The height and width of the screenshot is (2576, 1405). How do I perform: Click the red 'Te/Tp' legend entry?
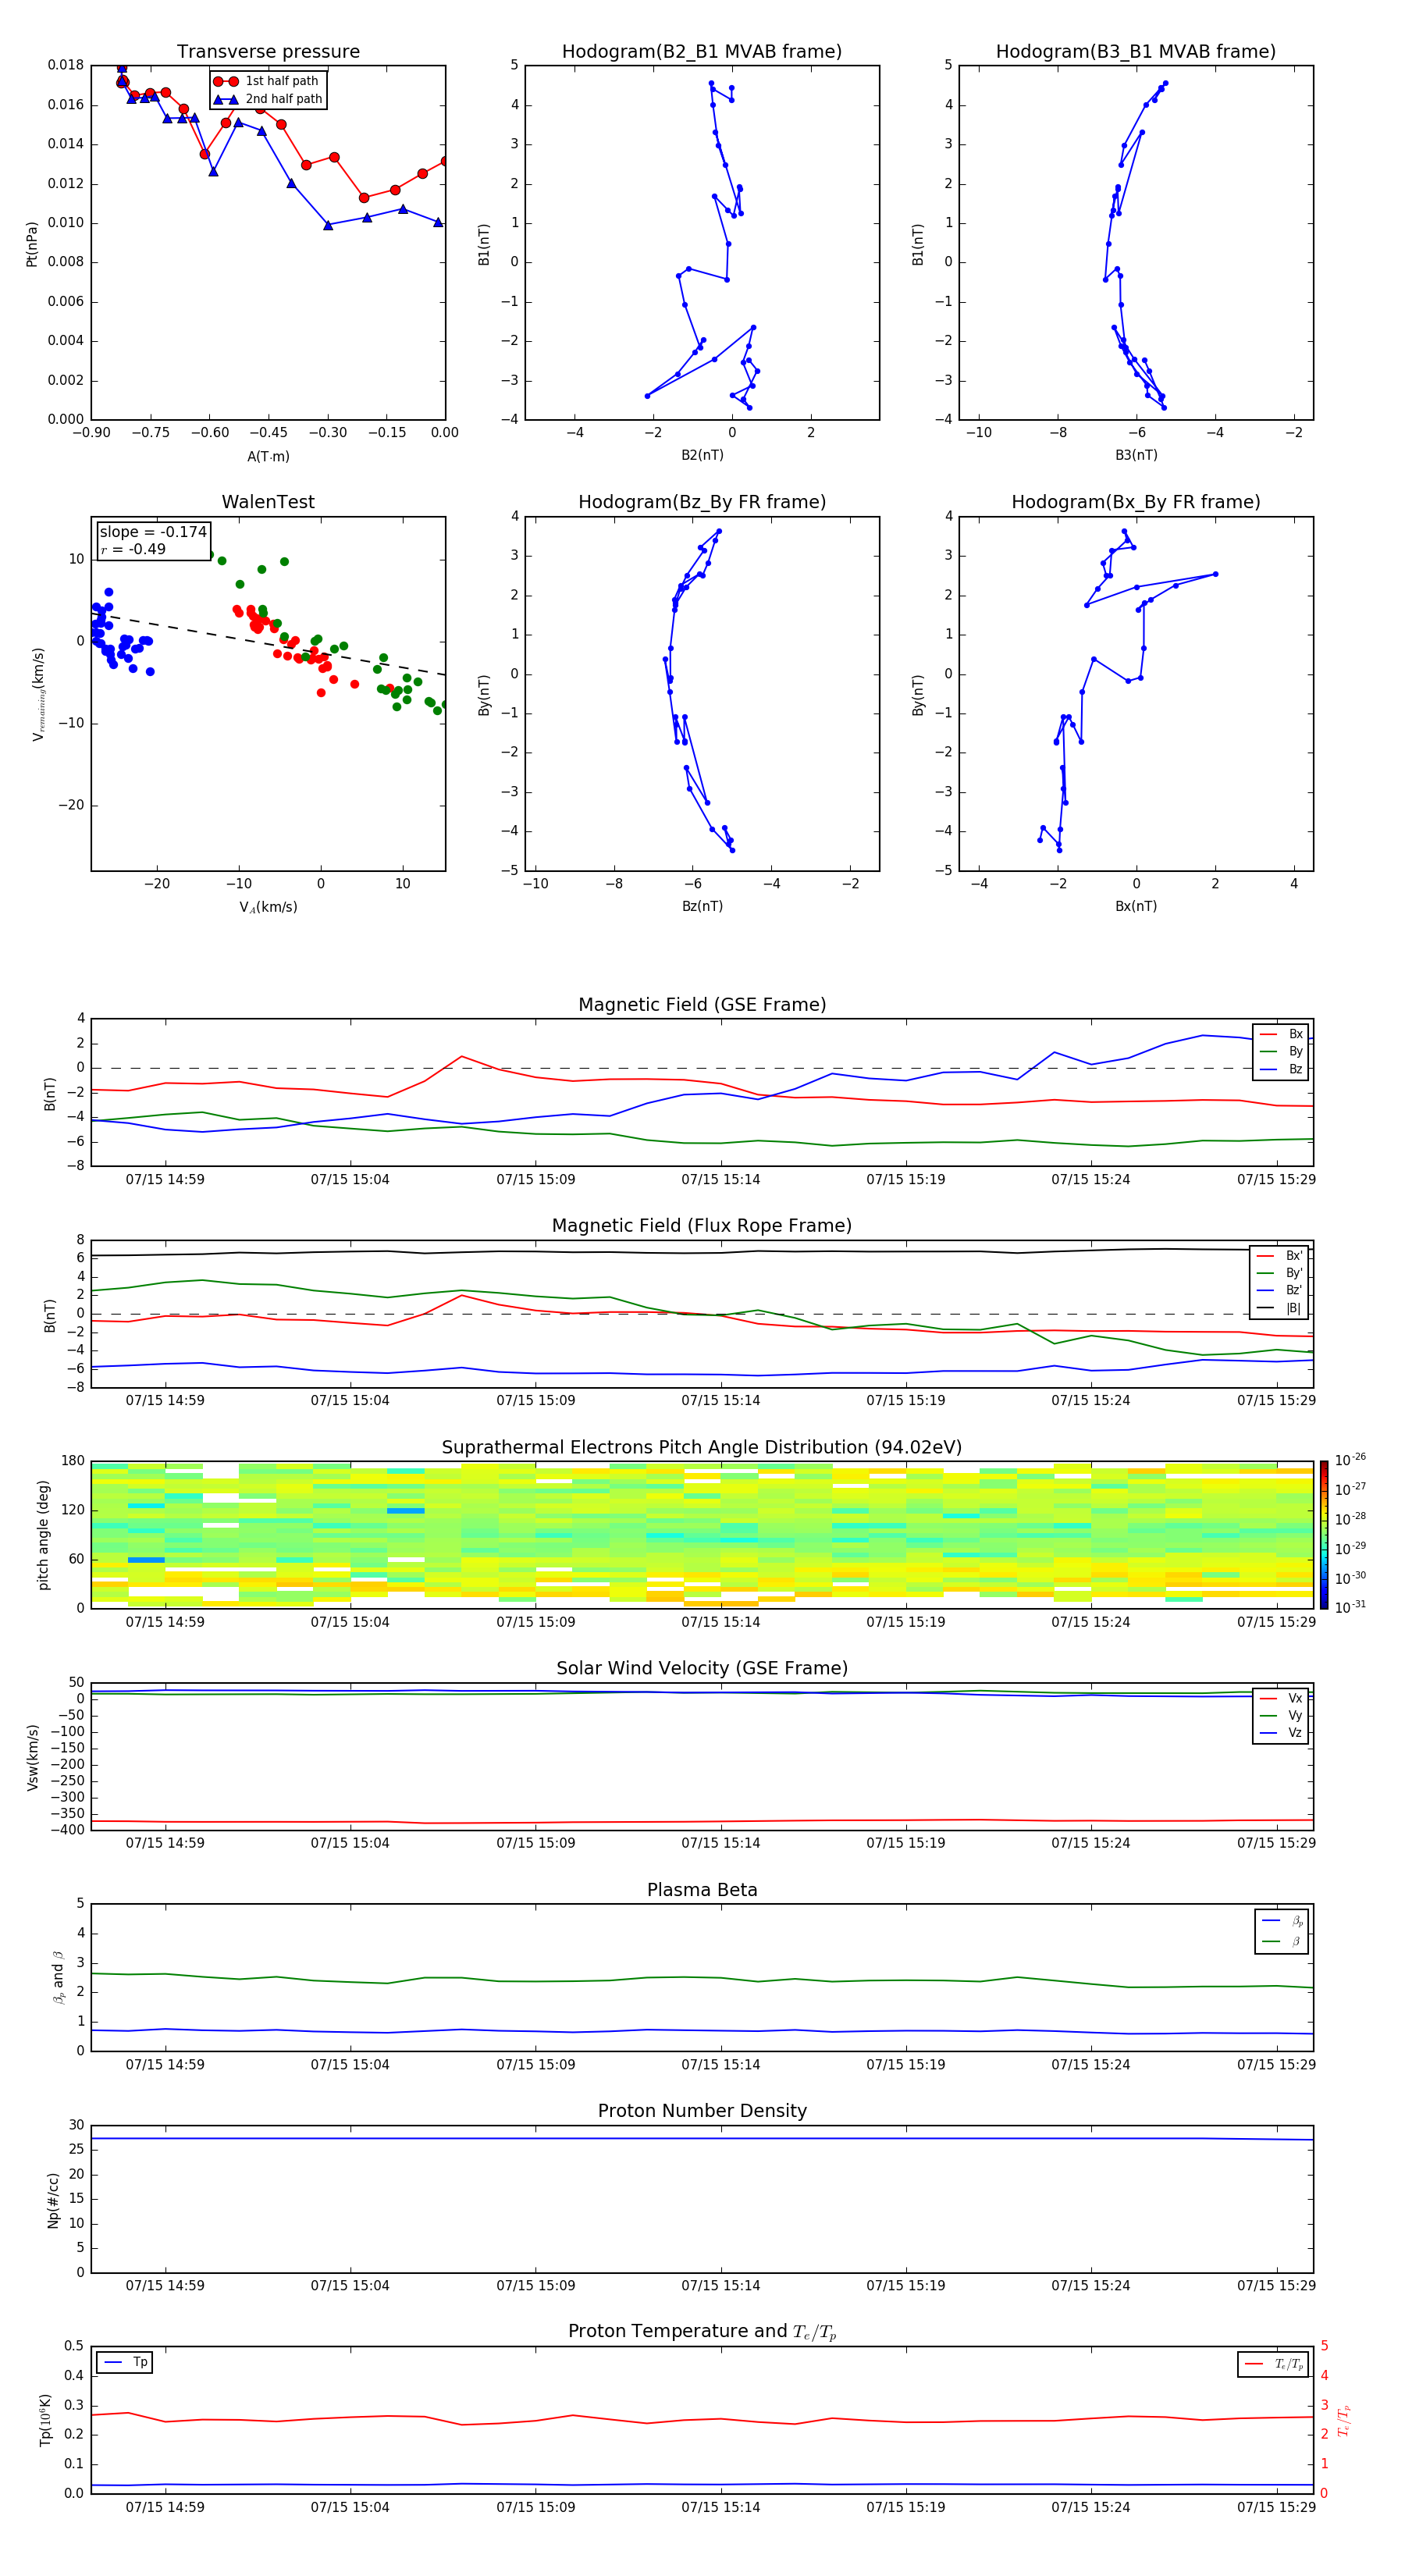pyautogui.click(x=1273, y=2364)
